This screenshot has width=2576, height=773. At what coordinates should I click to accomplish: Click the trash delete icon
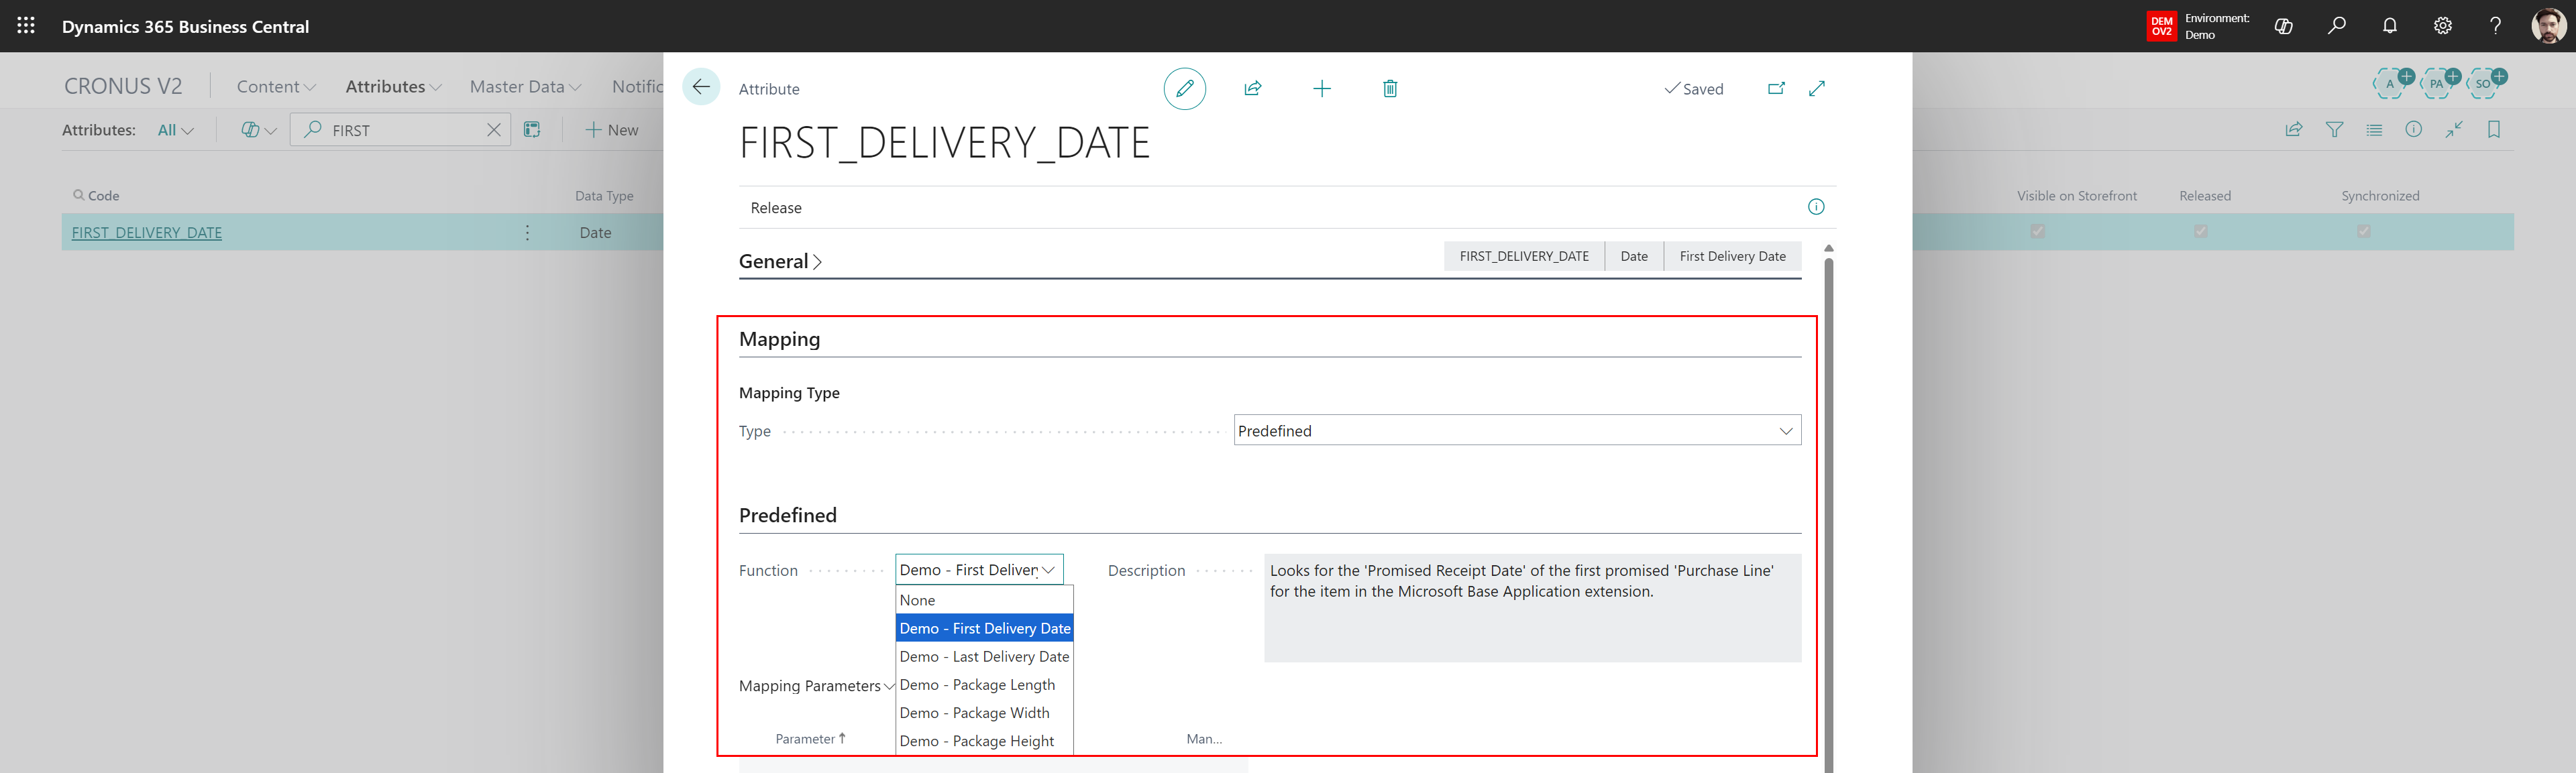pyautogui.click(x=1389, y=89)
